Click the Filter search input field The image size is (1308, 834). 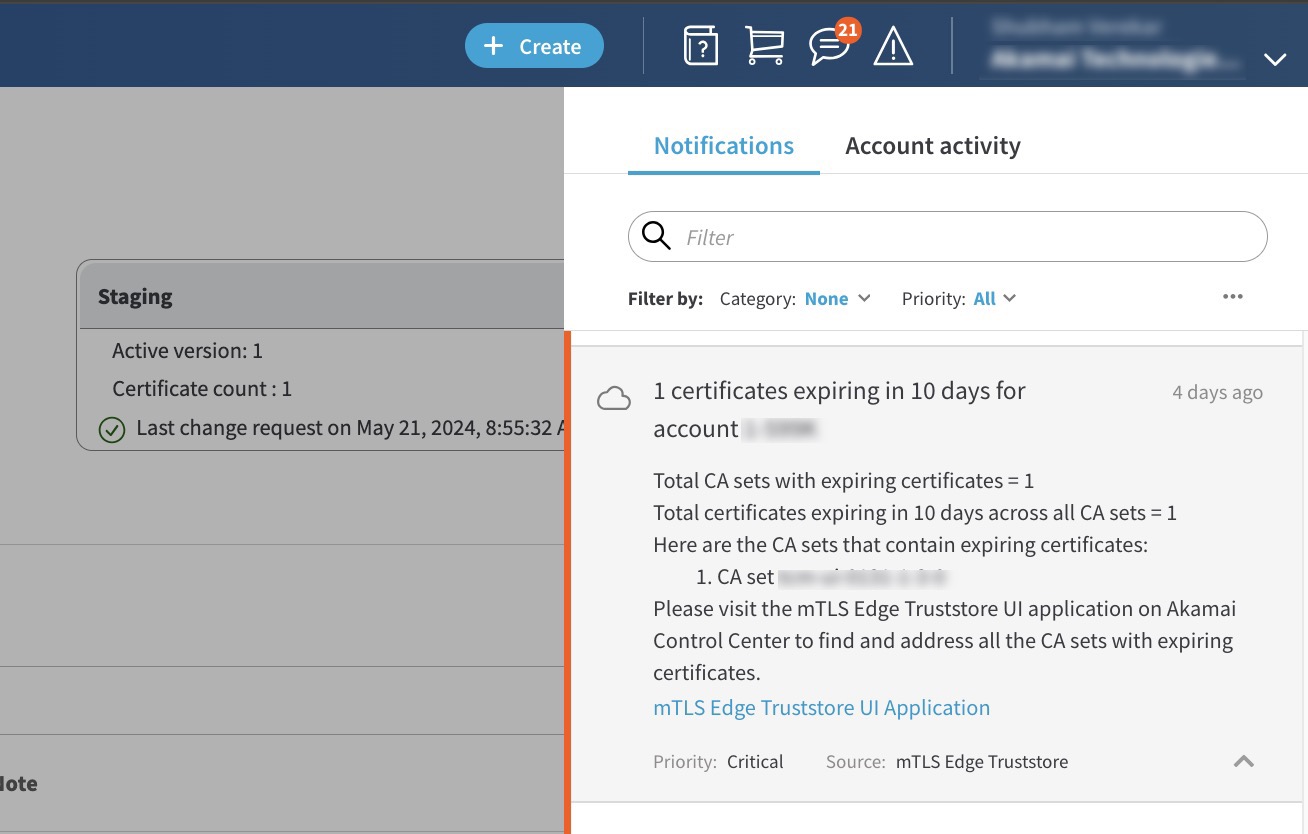tap(960, 237)
